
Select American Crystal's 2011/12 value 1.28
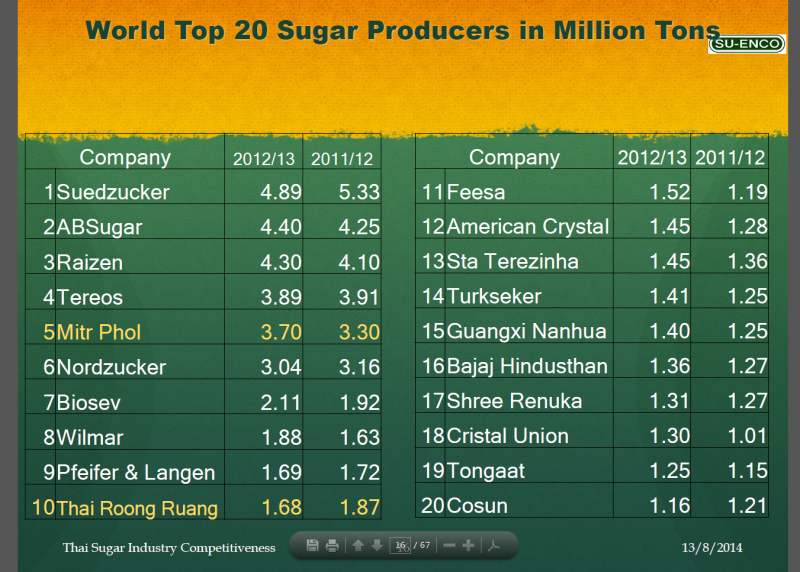pos(747,227)
